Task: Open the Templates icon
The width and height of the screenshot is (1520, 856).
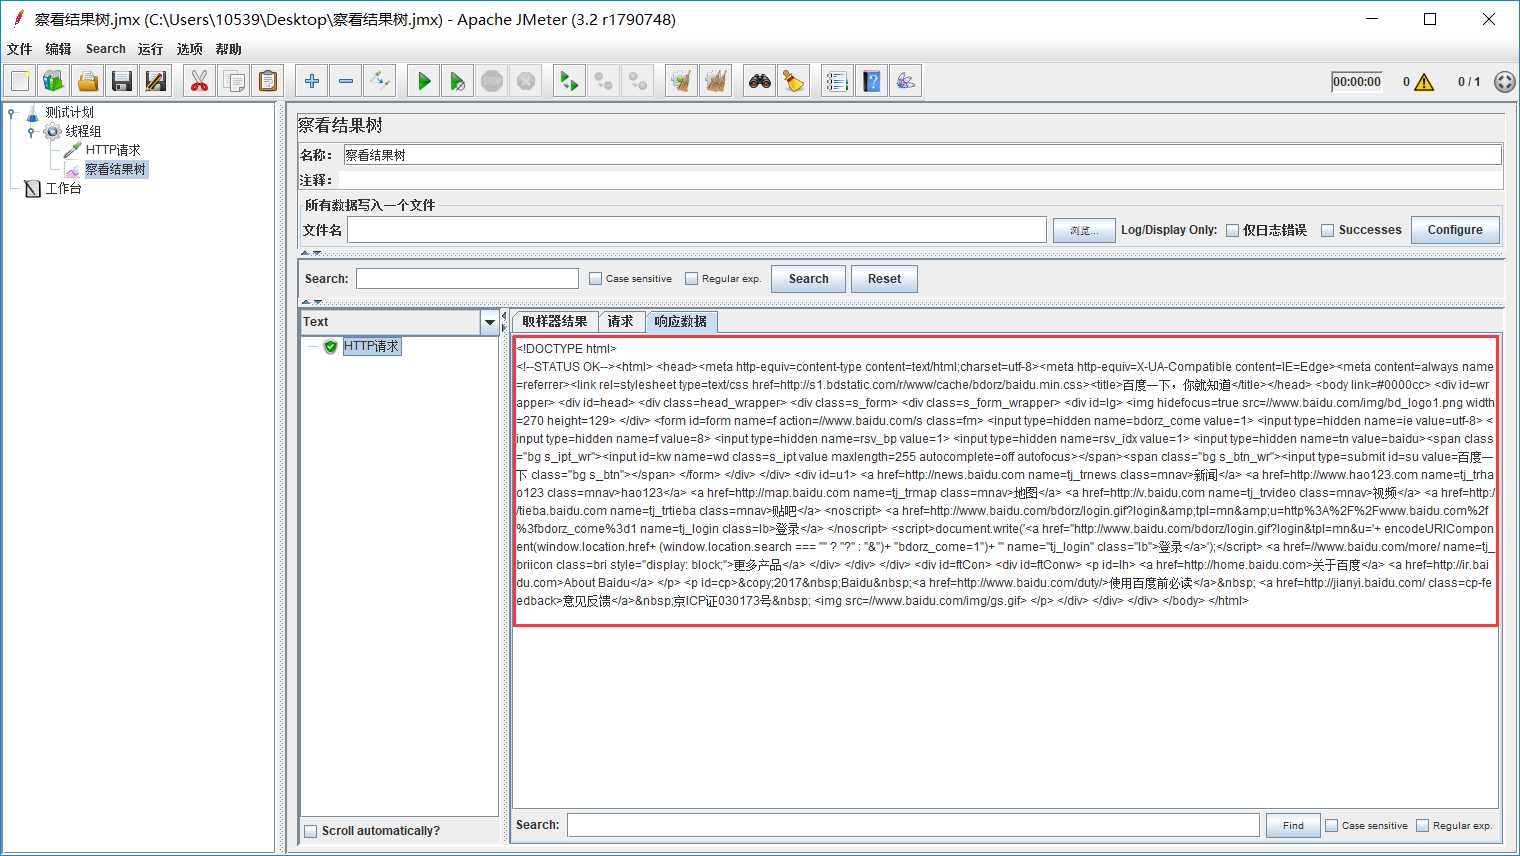Action: (54, 81)
